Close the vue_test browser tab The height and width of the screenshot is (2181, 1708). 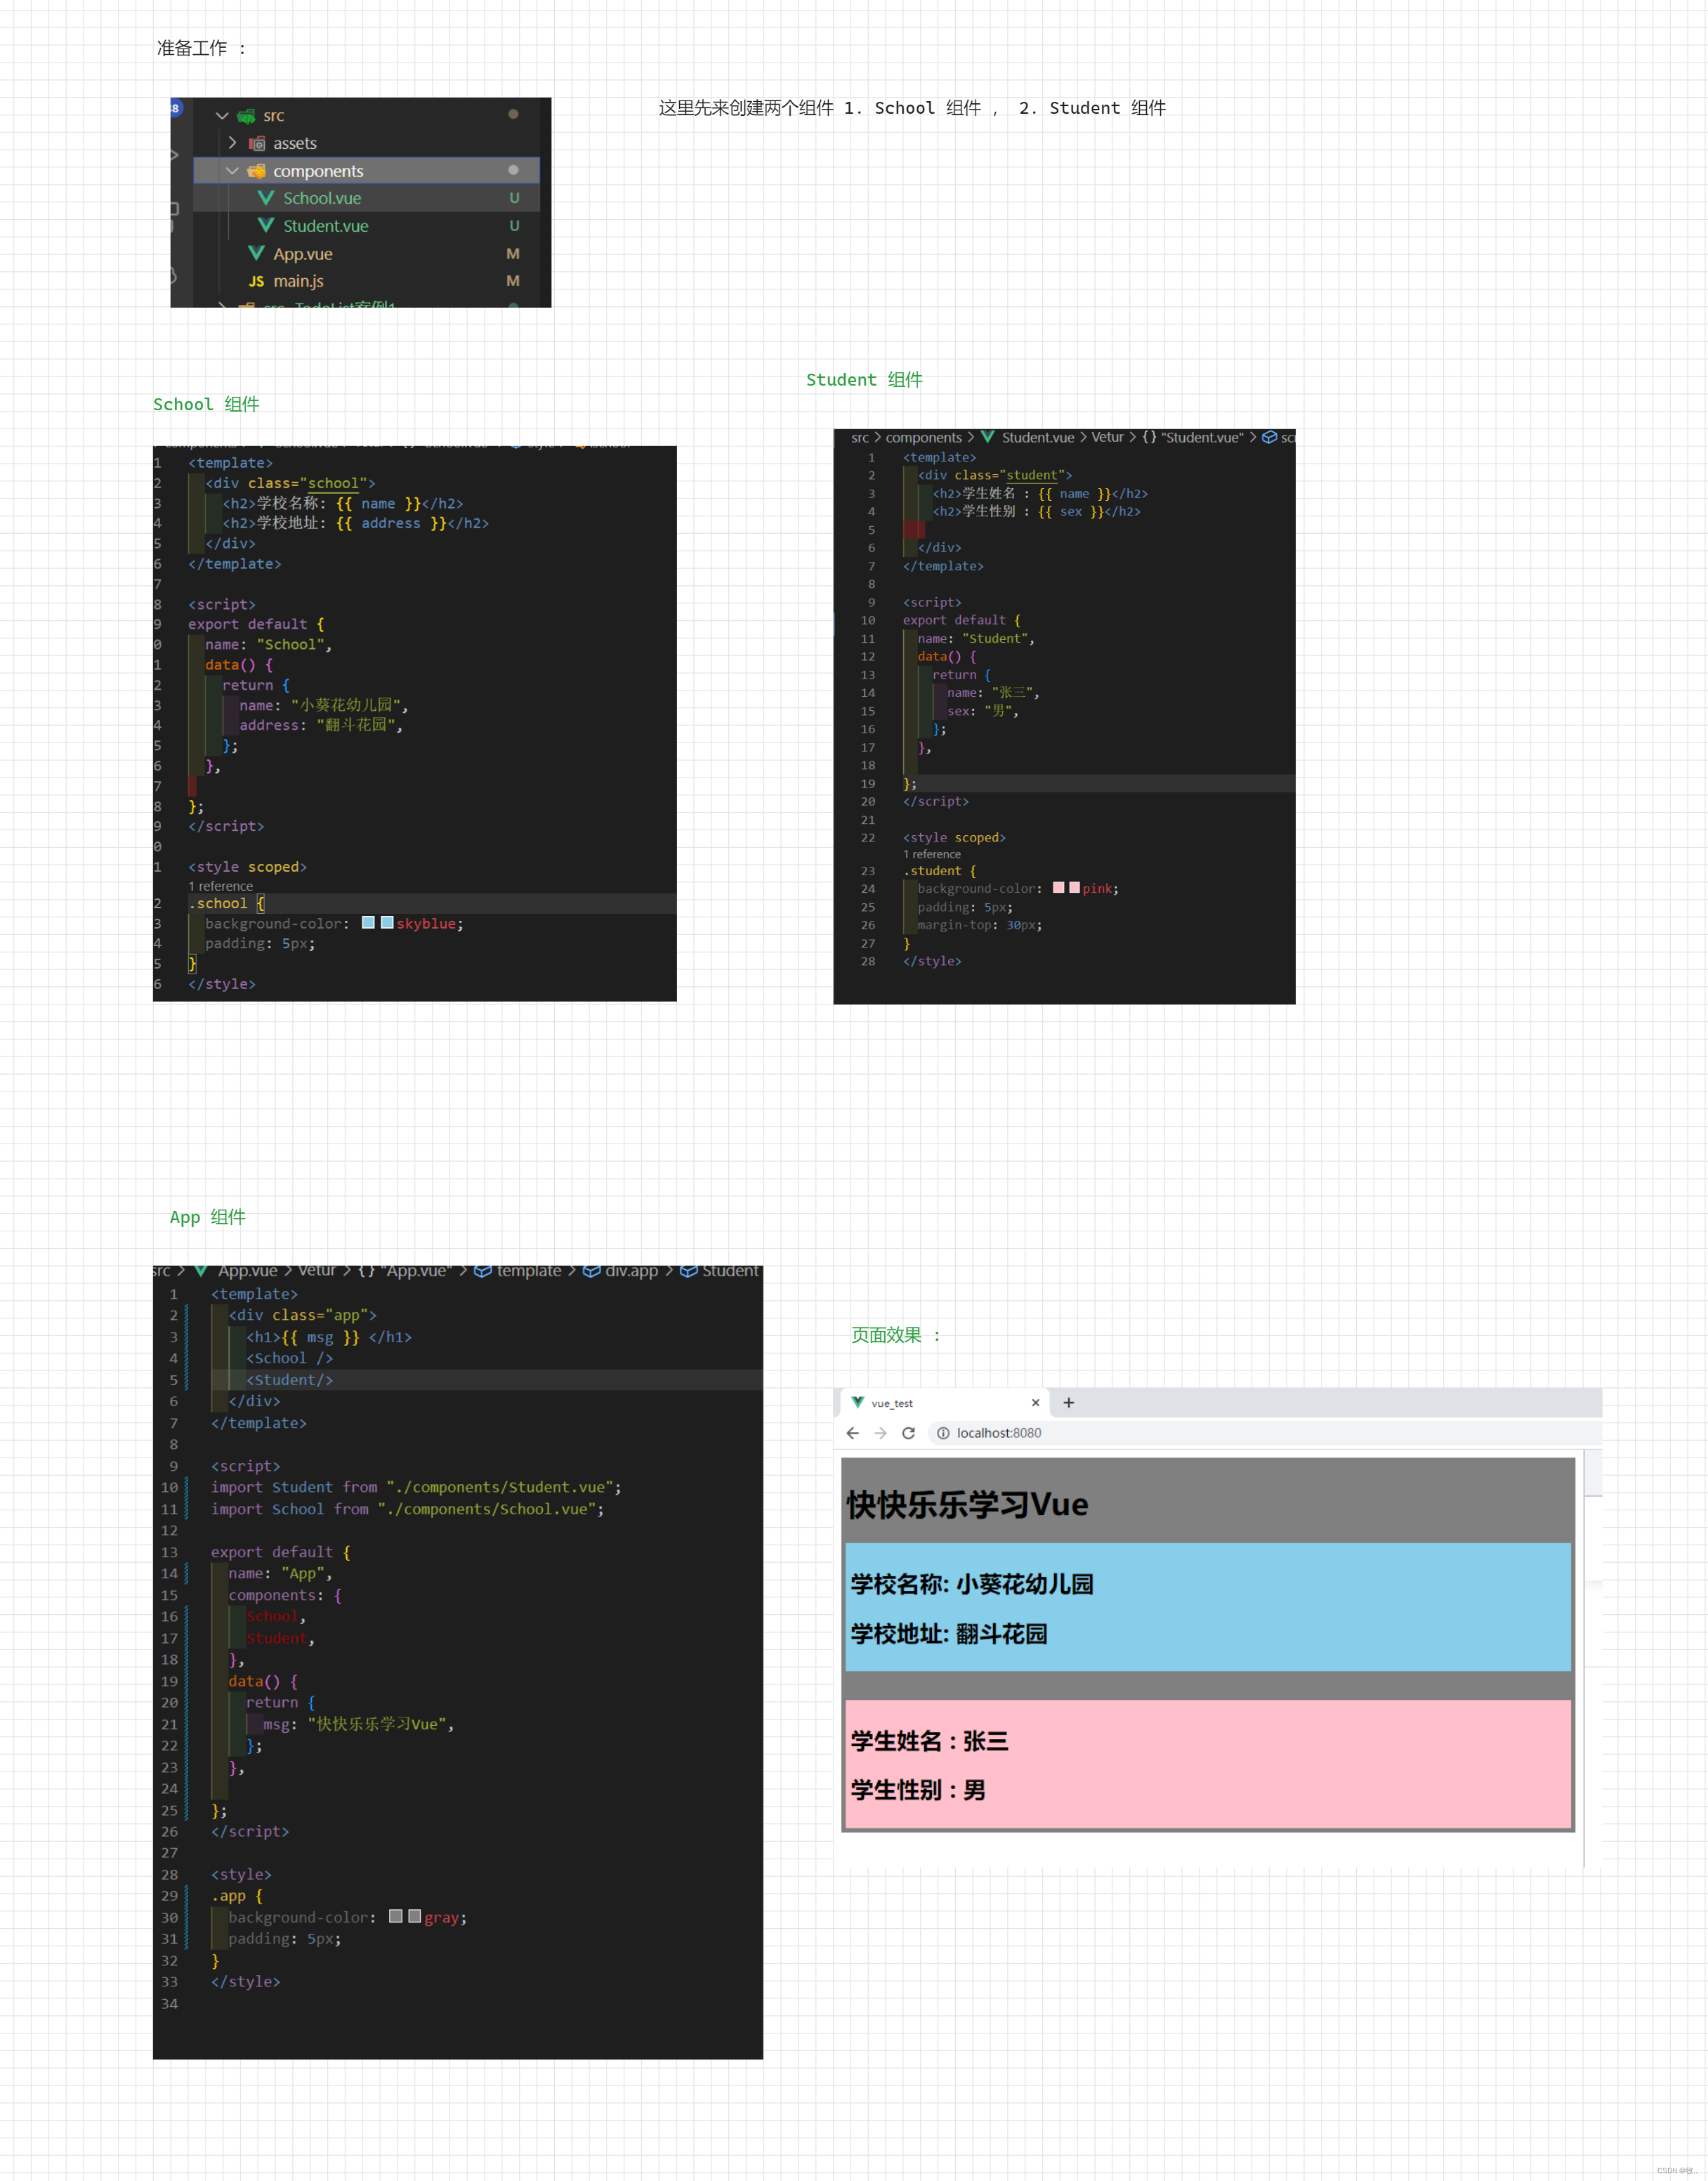1035,1403
